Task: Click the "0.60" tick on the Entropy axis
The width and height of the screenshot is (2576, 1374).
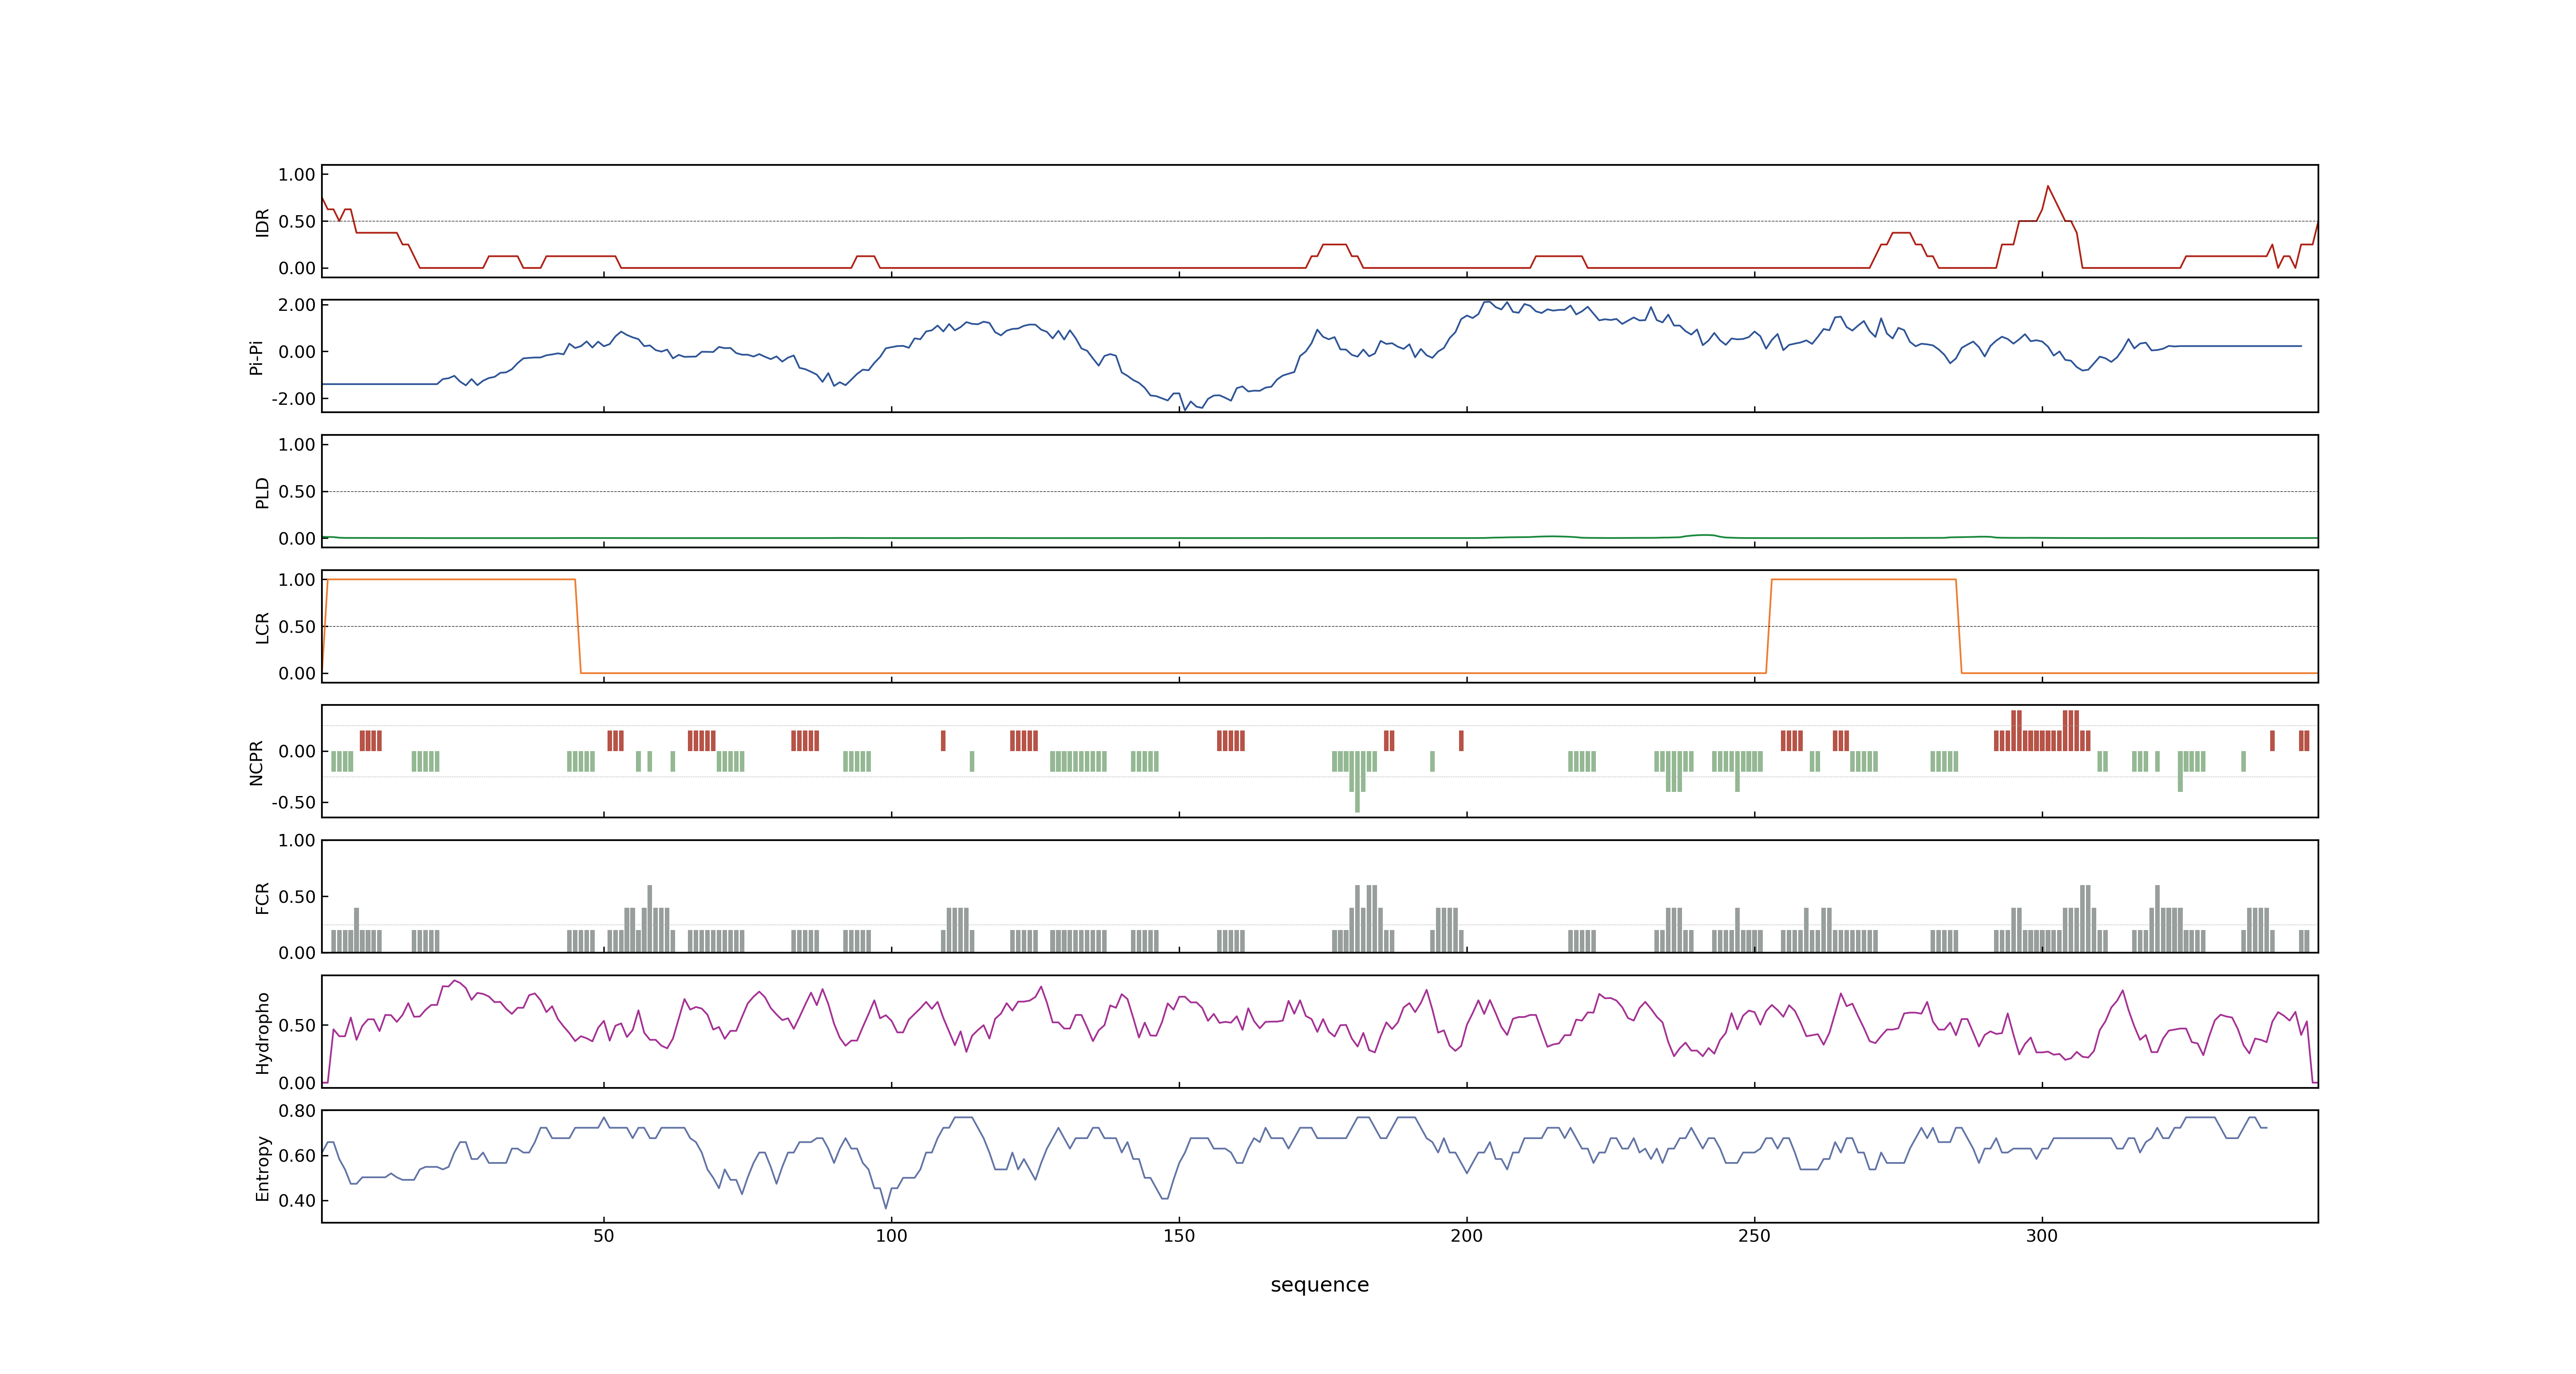Action: pos(297,1156)
